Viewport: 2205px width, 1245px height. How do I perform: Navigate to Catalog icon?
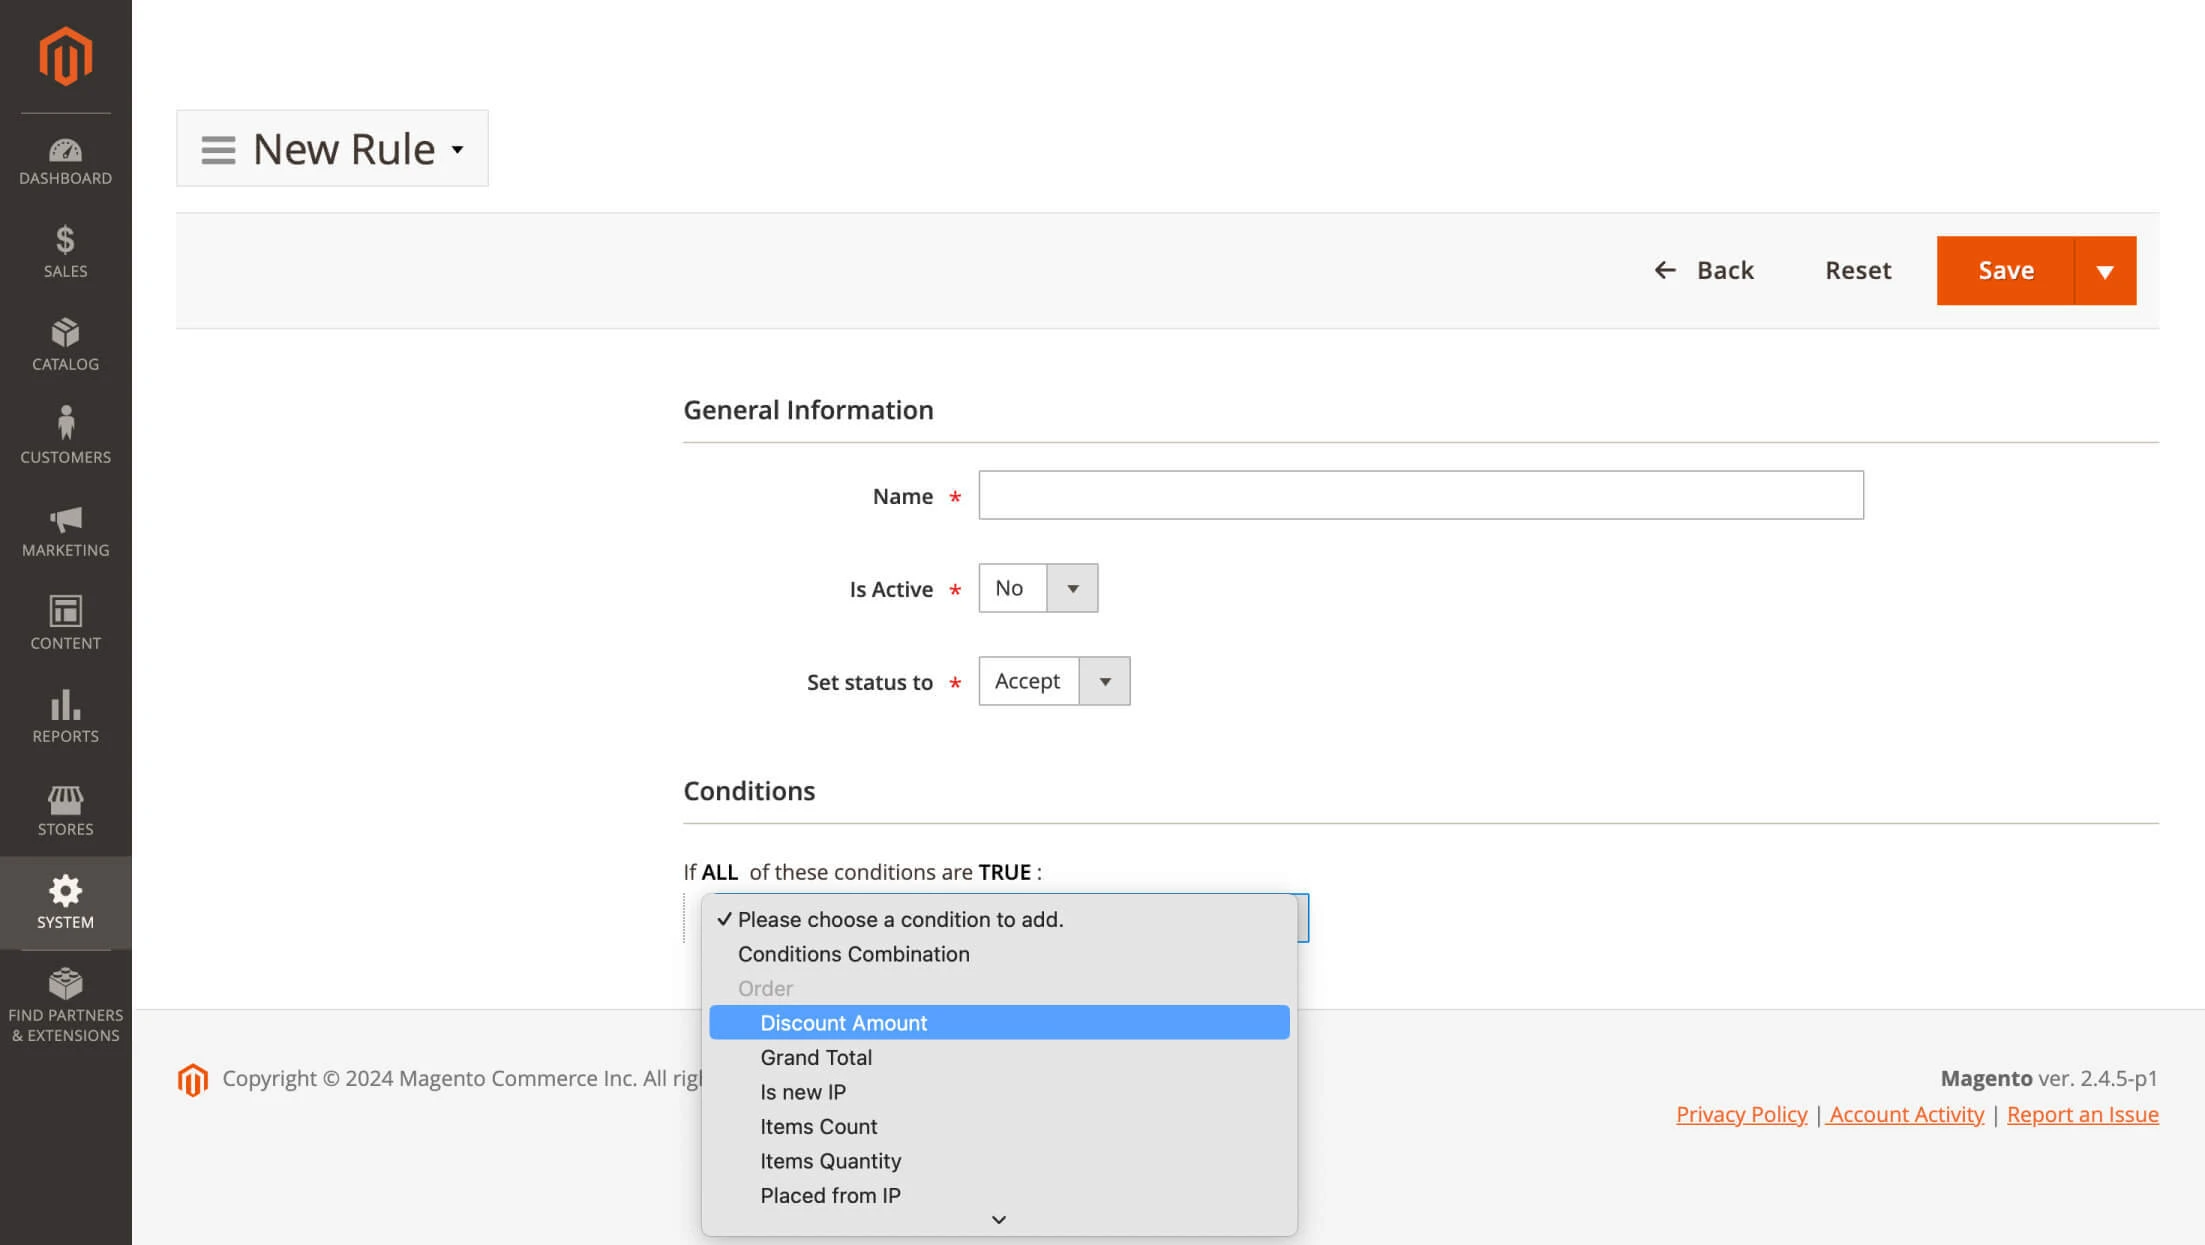coord(65,332)
